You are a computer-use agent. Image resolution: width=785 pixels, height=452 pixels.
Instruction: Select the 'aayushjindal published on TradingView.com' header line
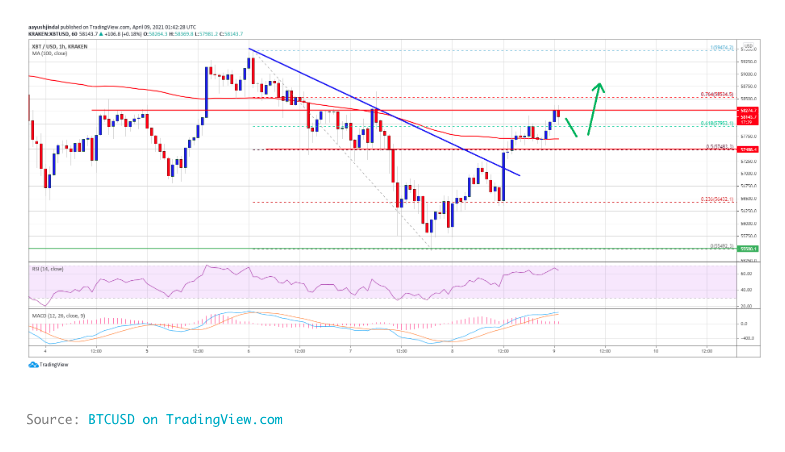tap(112, 27)
